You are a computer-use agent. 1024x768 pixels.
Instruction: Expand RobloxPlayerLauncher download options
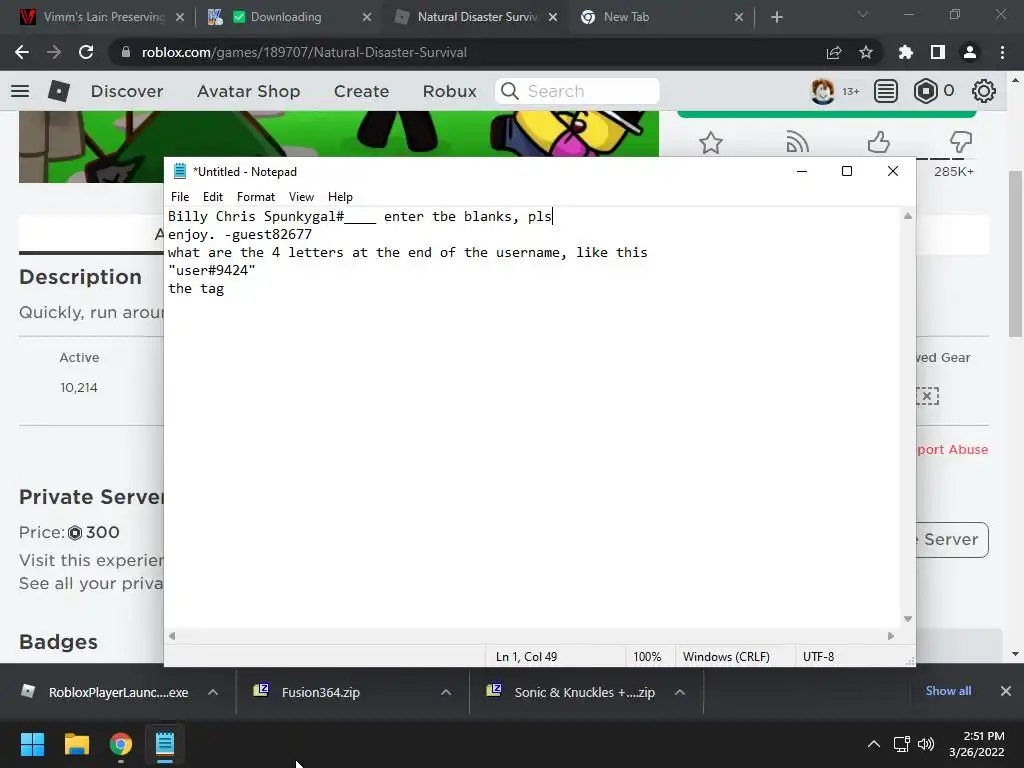click(213, 692)
